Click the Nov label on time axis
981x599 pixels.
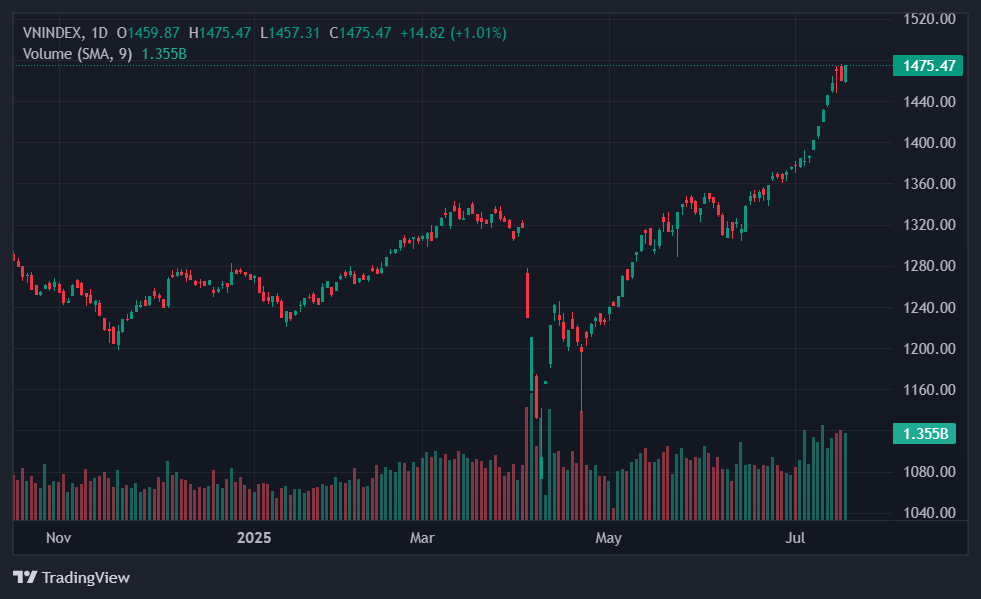58,538
